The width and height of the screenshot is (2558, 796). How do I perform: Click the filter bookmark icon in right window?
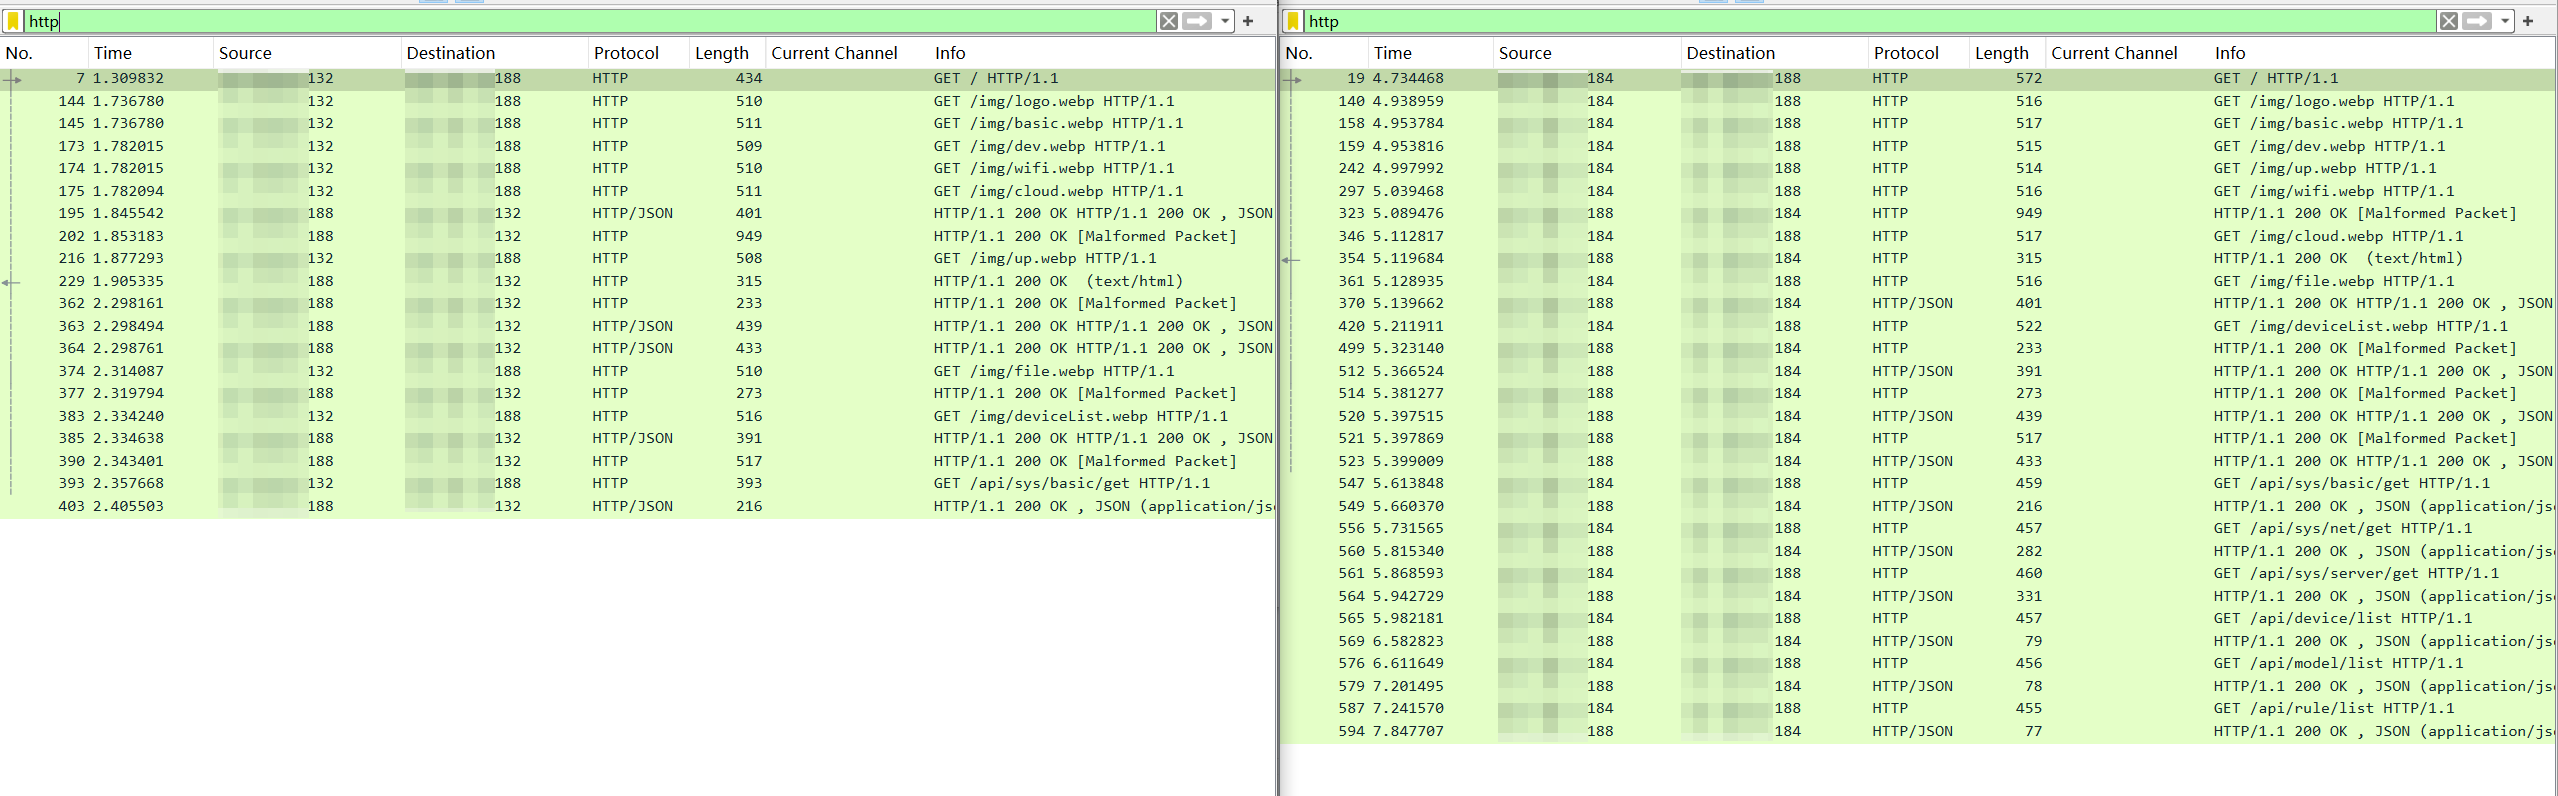(x=1293, y=21)
